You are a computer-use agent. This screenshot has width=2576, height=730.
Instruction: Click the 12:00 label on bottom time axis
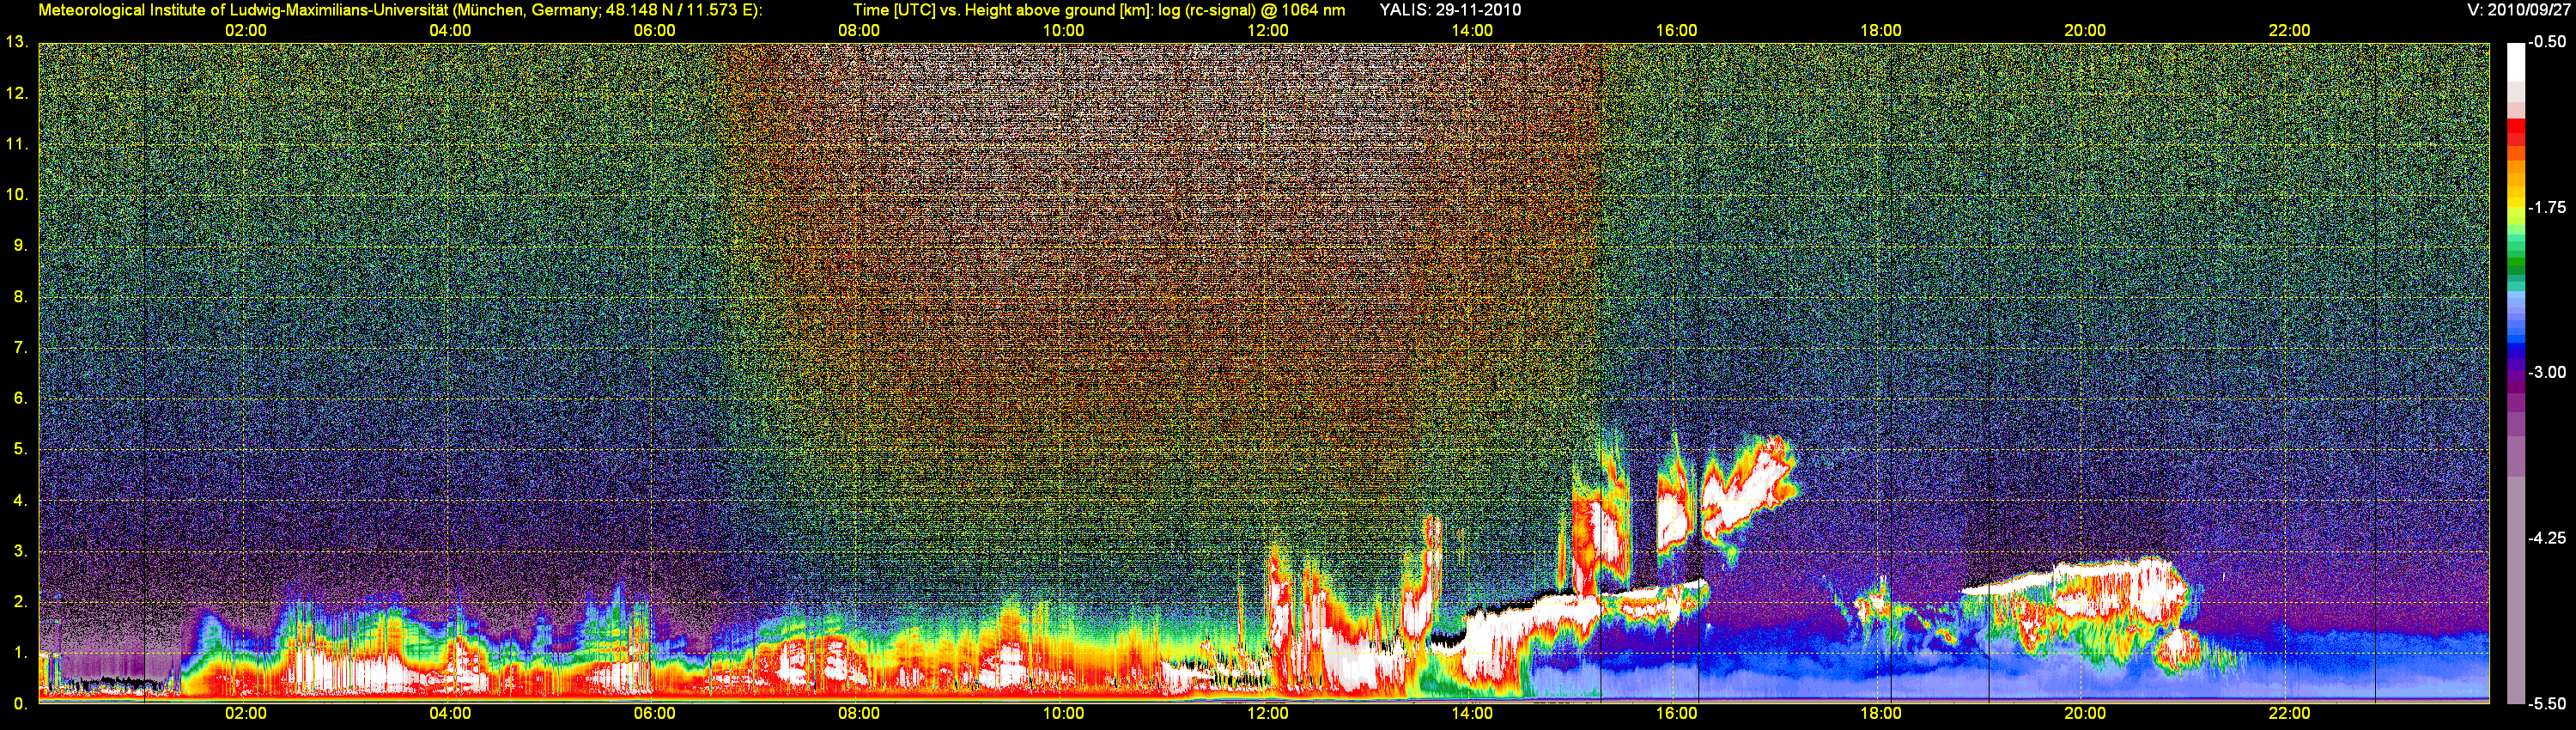1268,714
